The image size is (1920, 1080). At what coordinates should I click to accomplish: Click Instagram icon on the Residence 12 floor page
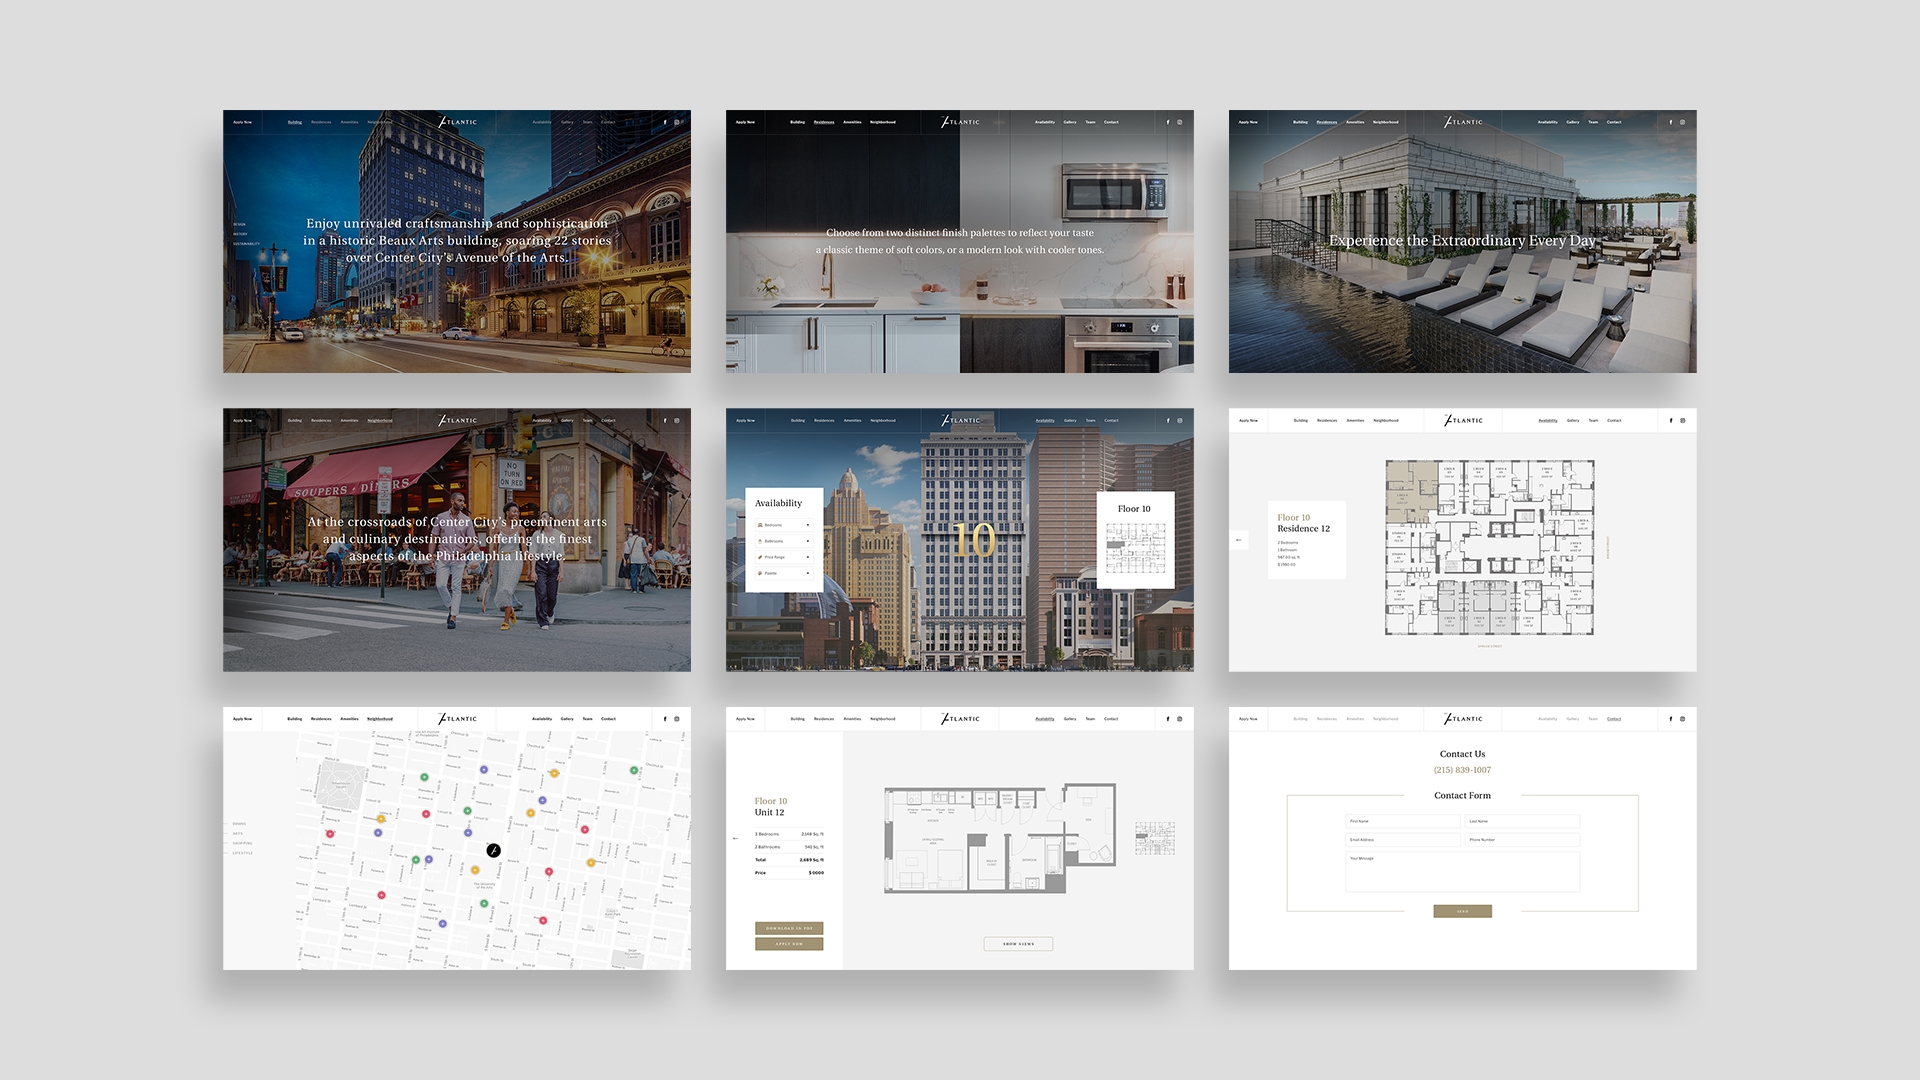(1683, 421)
